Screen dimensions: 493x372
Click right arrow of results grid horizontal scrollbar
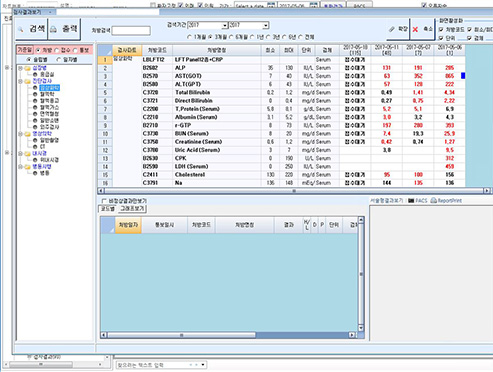pos(487,191)
